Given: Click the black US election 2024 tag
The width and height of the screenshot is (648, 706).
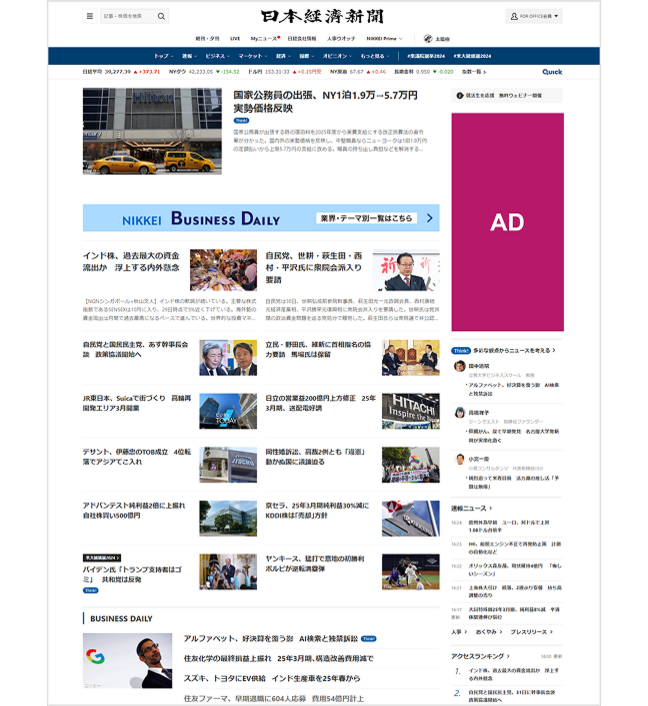Looking at the screenshot, I should [x=102, y=558].
